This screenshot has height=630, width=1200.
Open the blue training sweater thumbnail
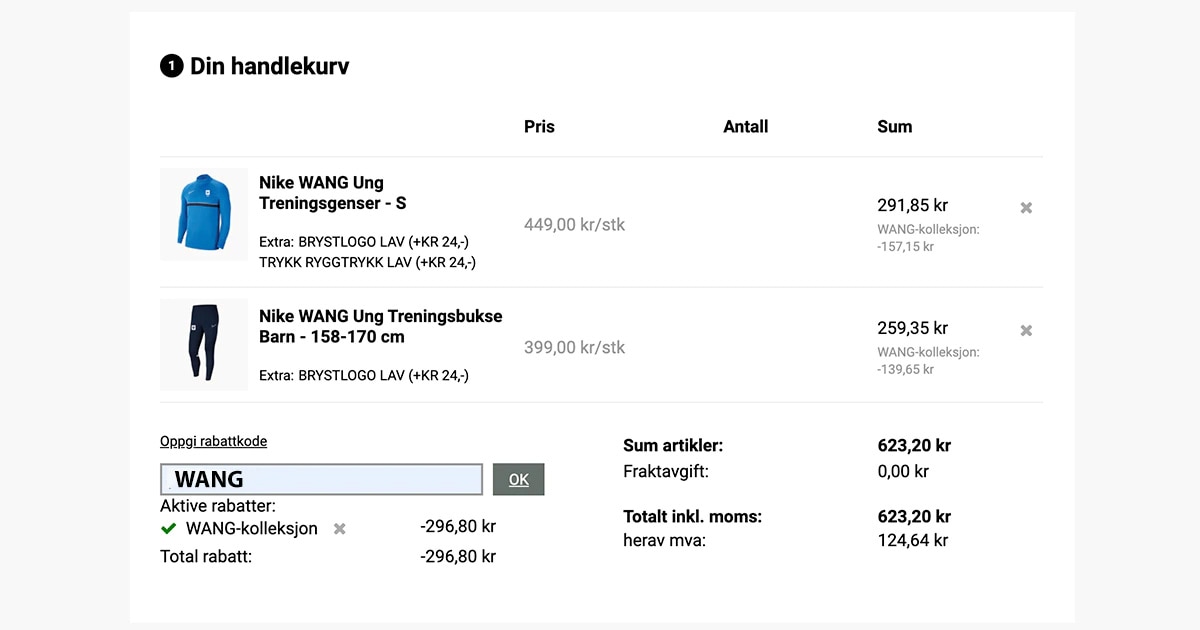204,214
